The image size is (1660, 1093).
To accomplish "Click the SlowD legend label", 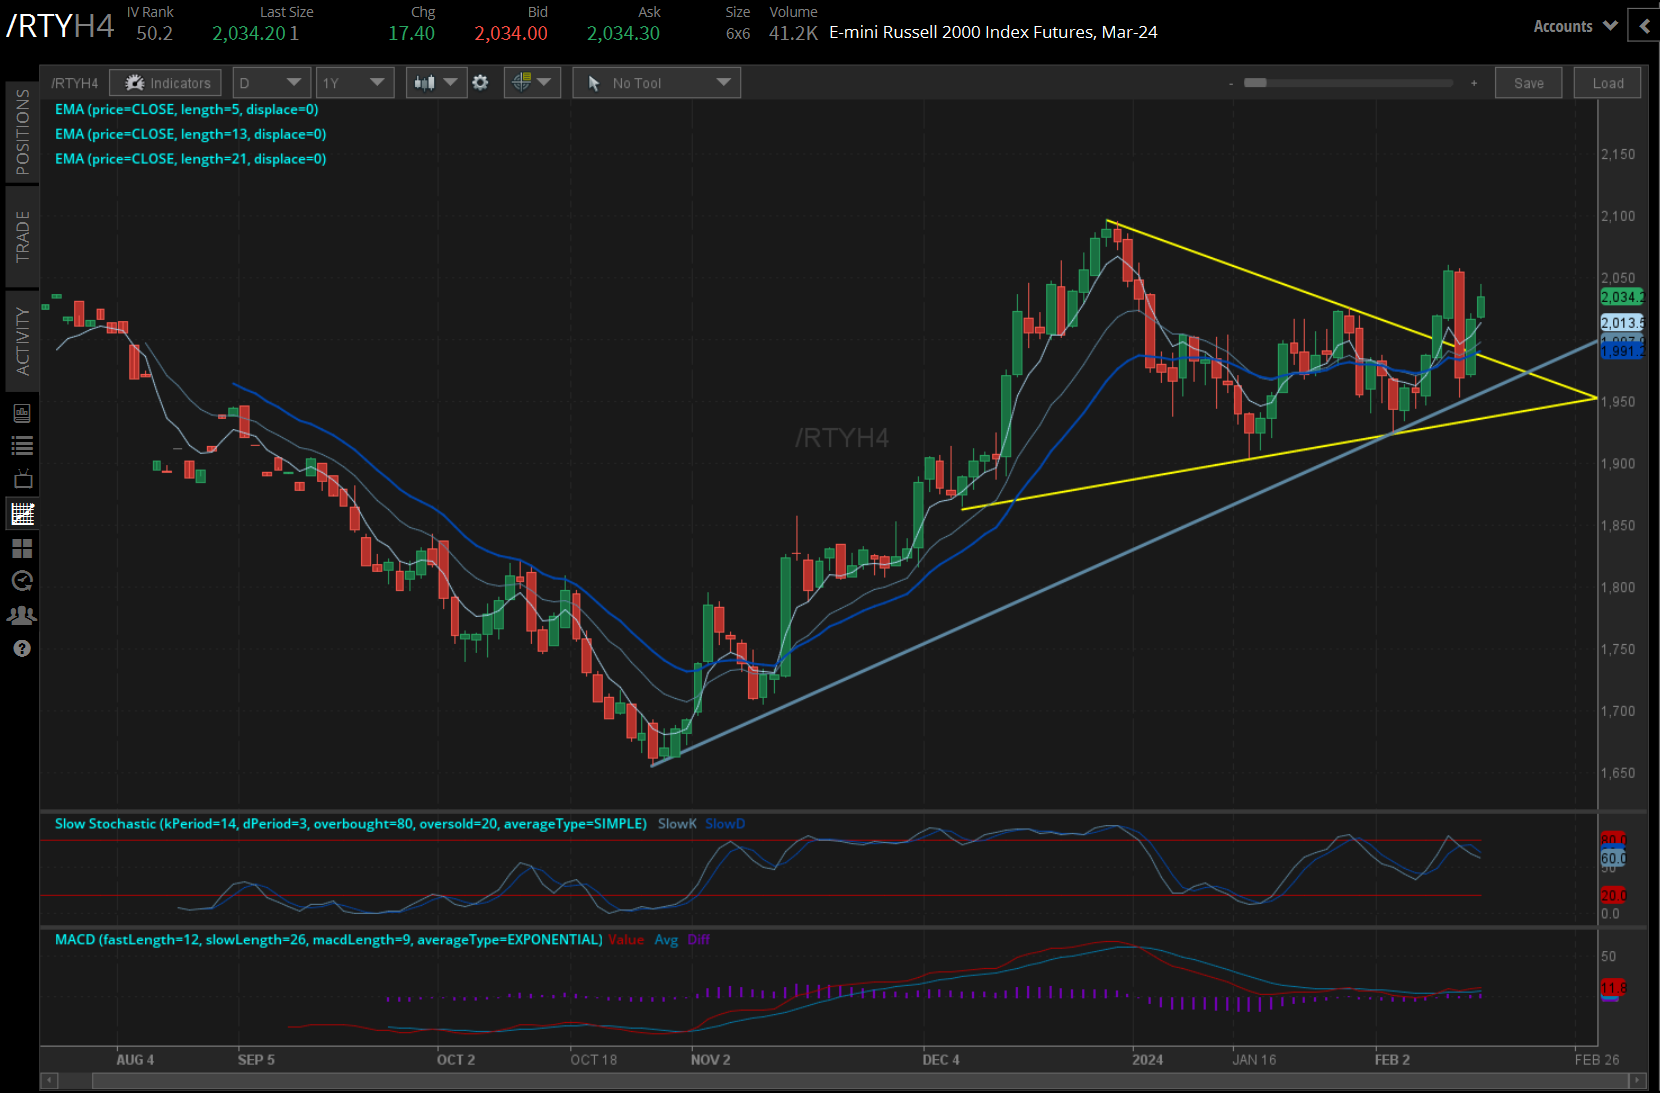I will 725,824.
